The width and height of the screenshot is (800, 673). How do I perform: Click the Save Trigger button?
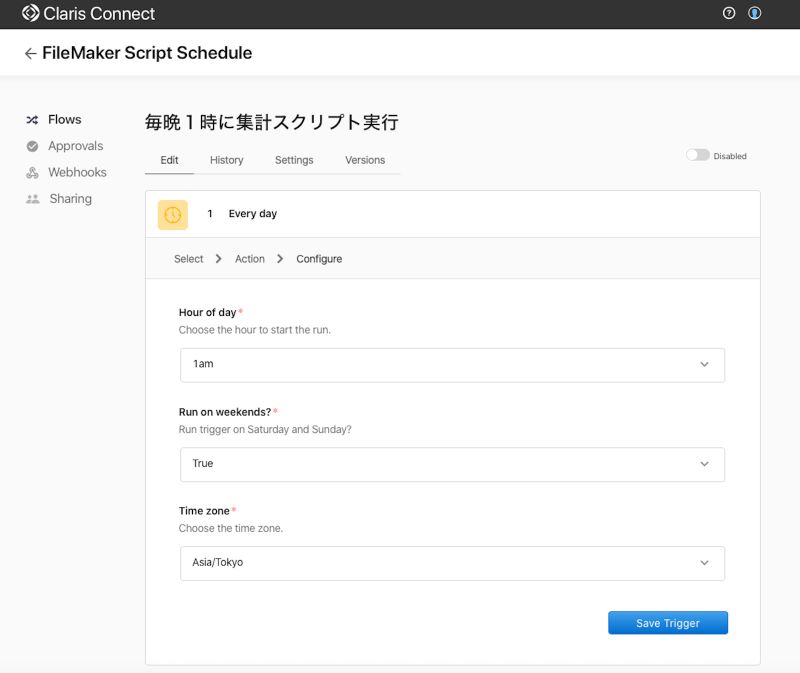[667, 622]
